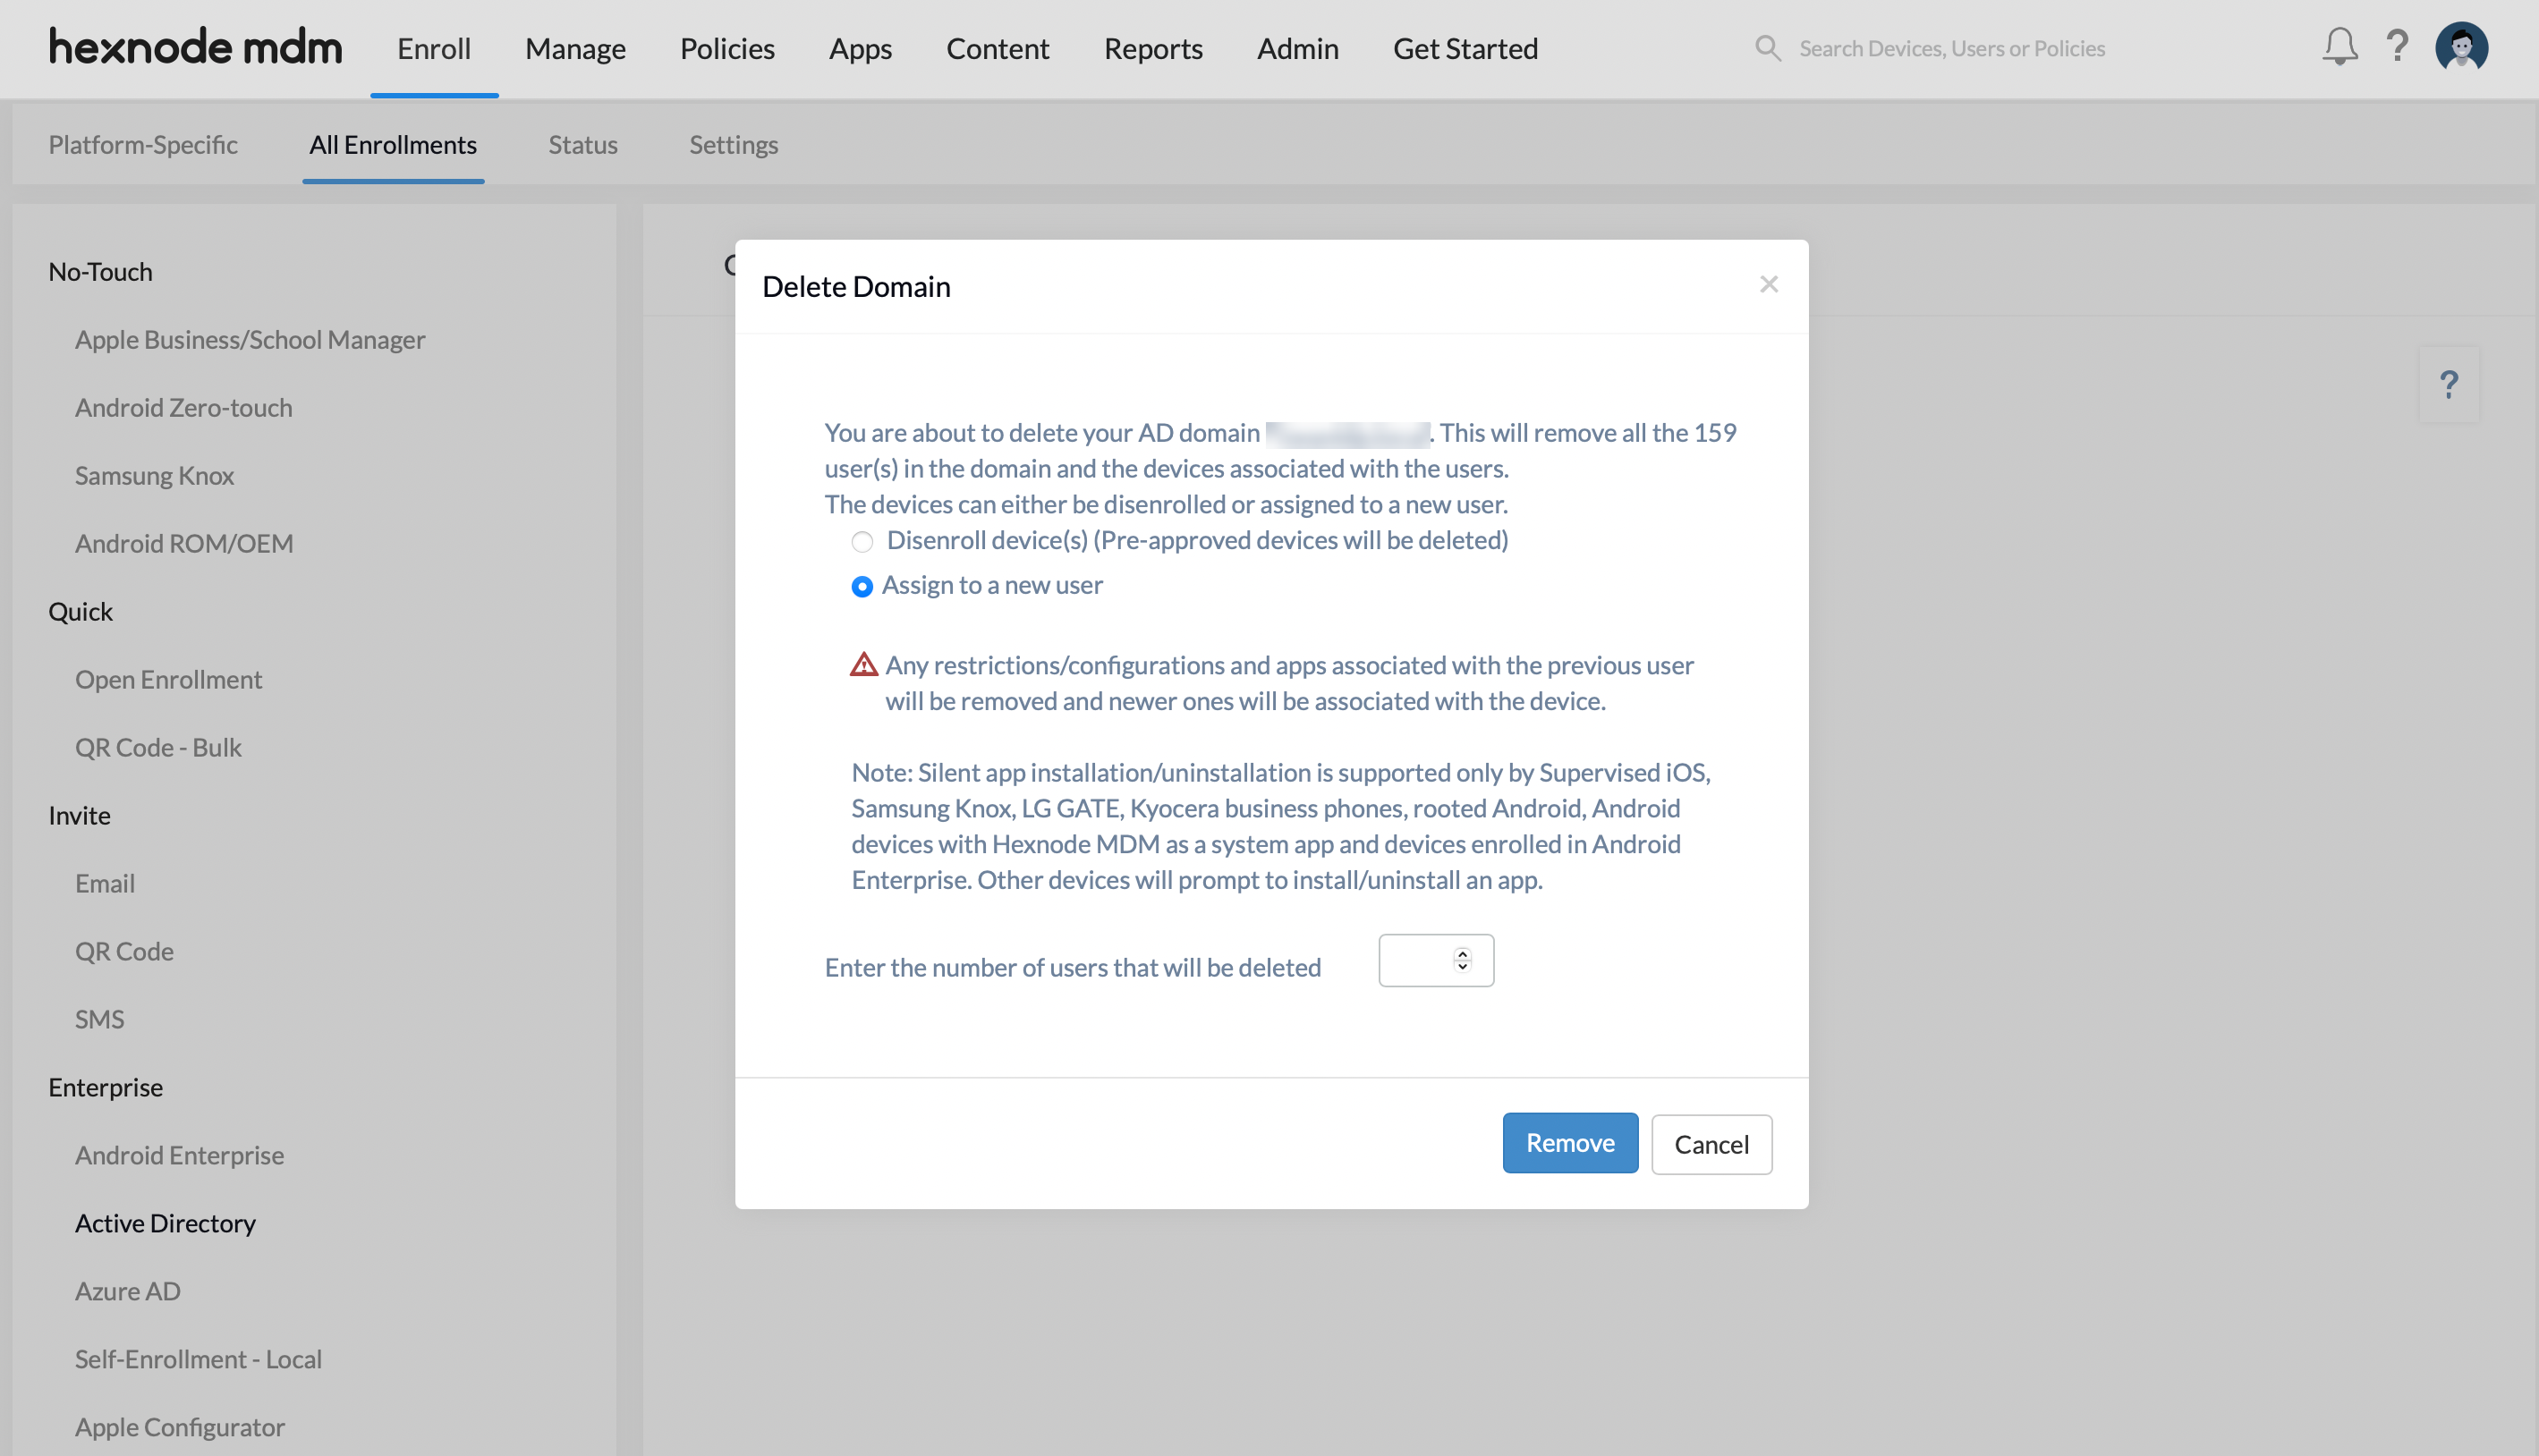The image size is (2539, 1456).
Task: Click the user count stepper arrows
Action: (x=1462, y=960)
